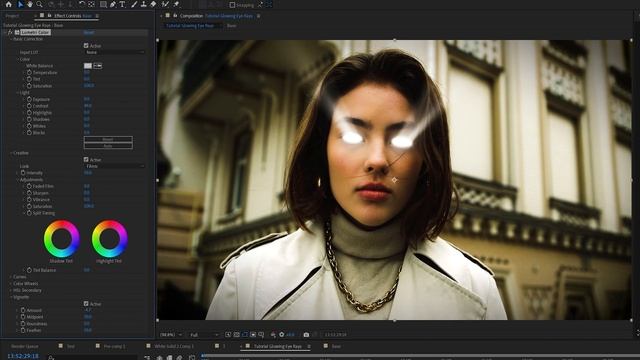Expand the HSL Secondary section

tap(11, 290)
